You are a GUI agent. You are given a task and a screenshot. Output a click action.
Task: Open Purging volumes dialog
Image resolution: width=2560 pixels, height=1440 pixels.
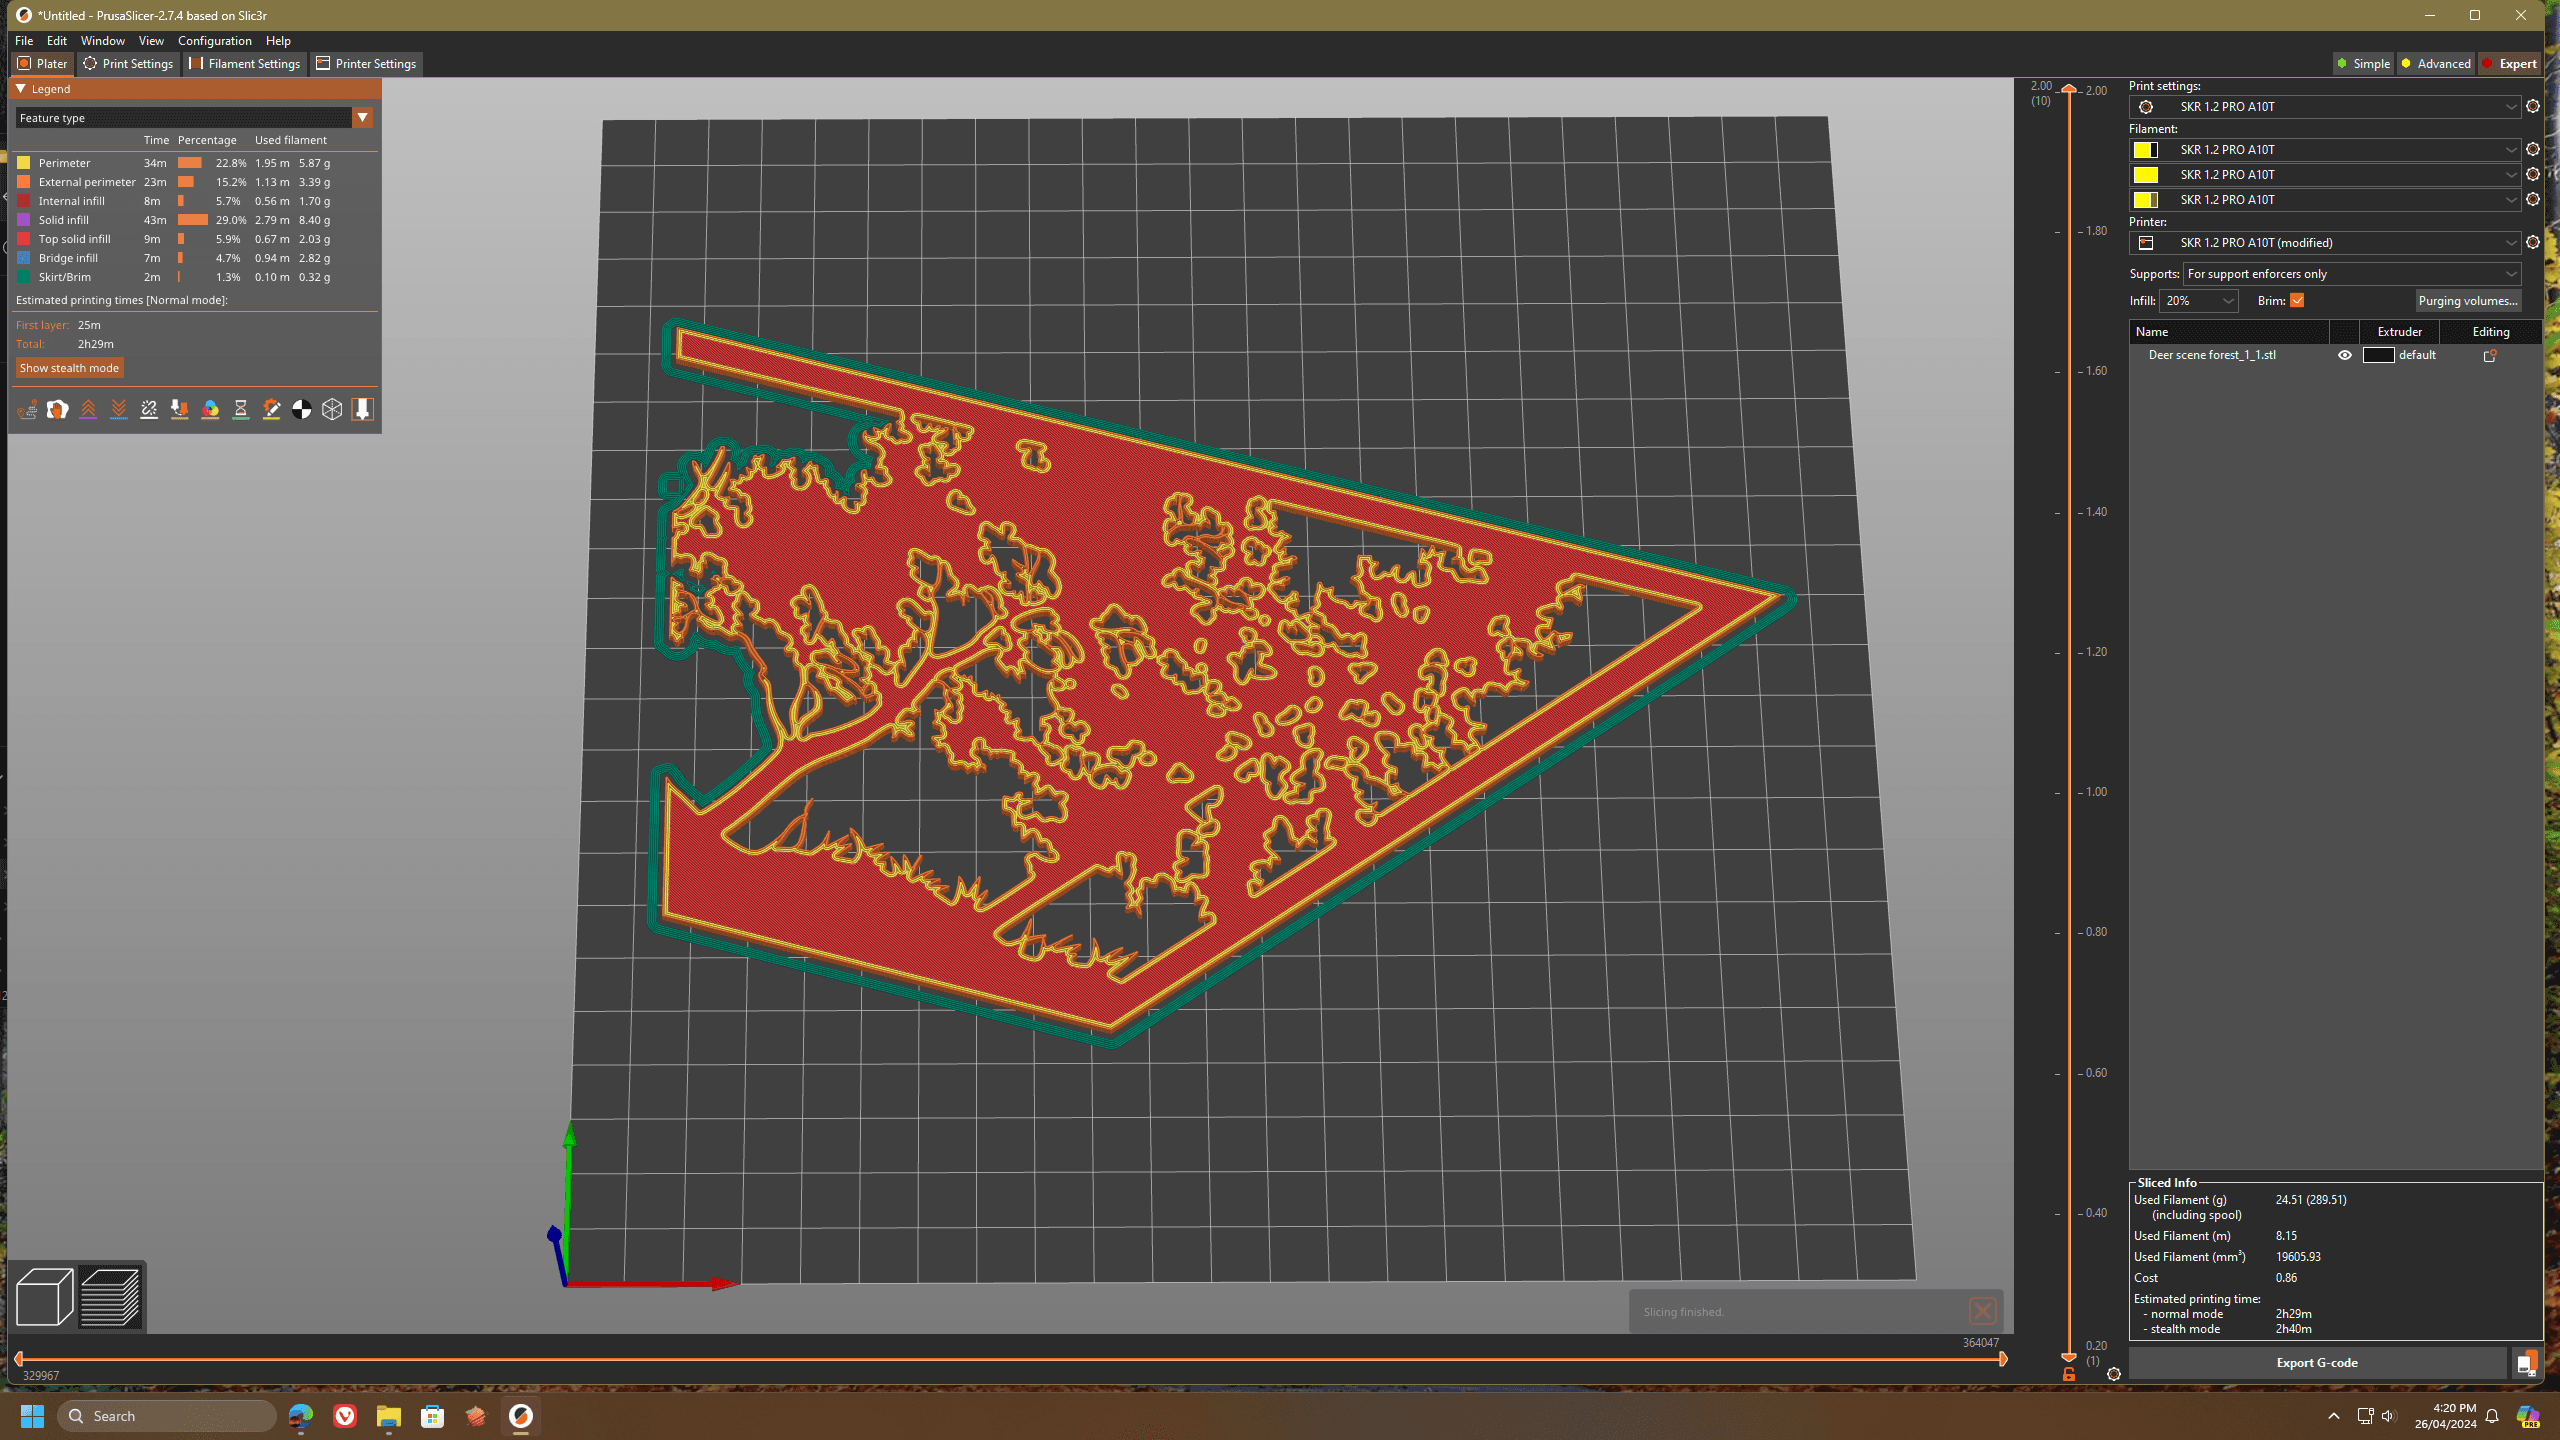point(2468,301)
